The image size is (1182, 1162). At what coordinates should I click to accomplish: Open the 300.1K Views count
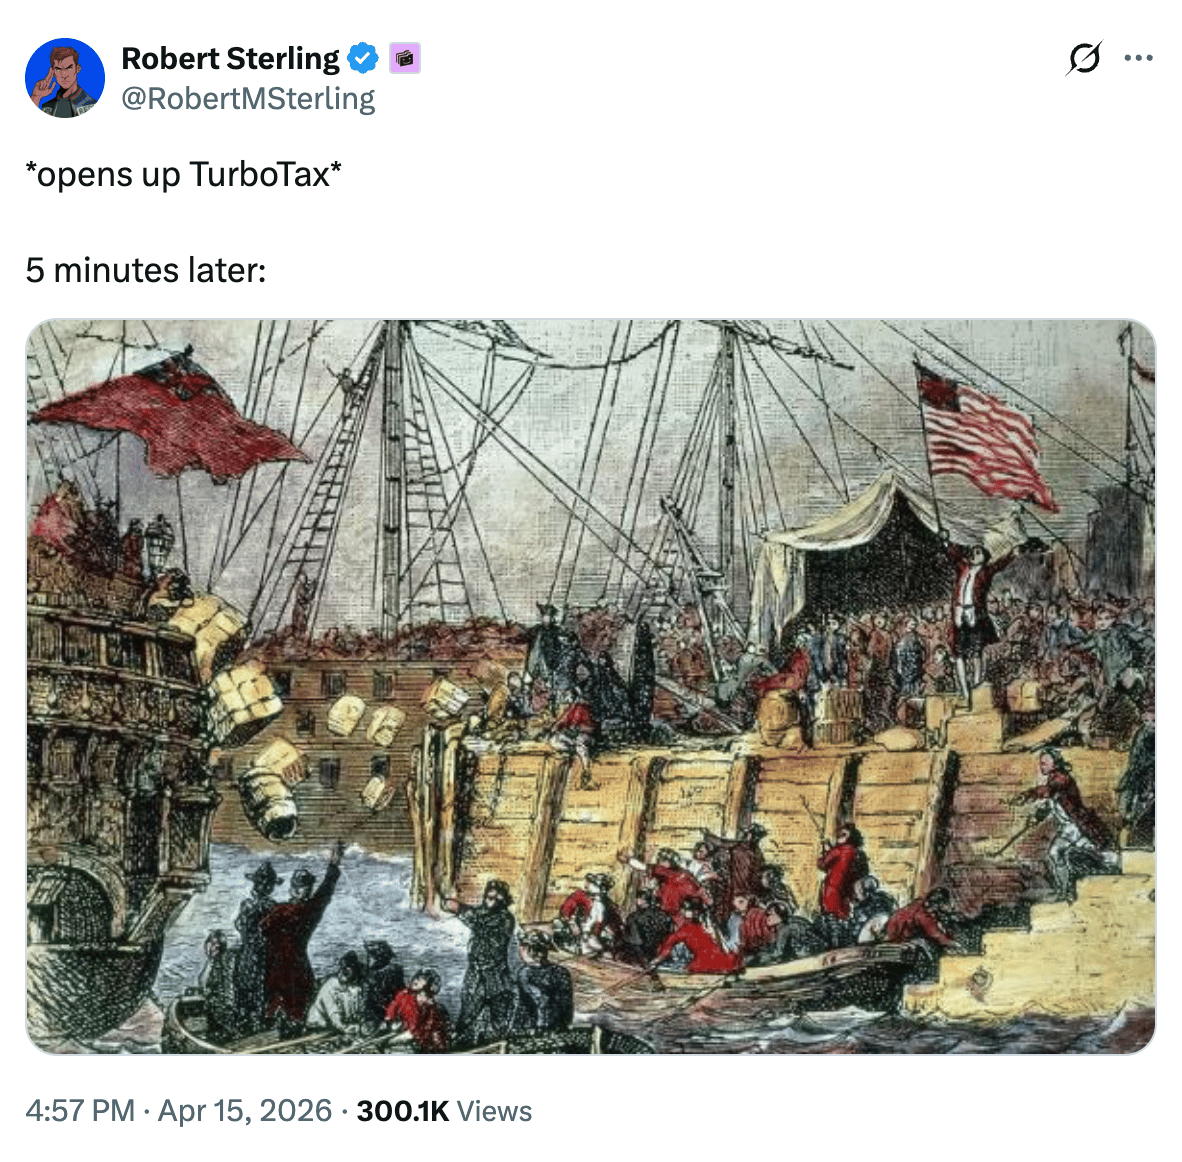444,1111
